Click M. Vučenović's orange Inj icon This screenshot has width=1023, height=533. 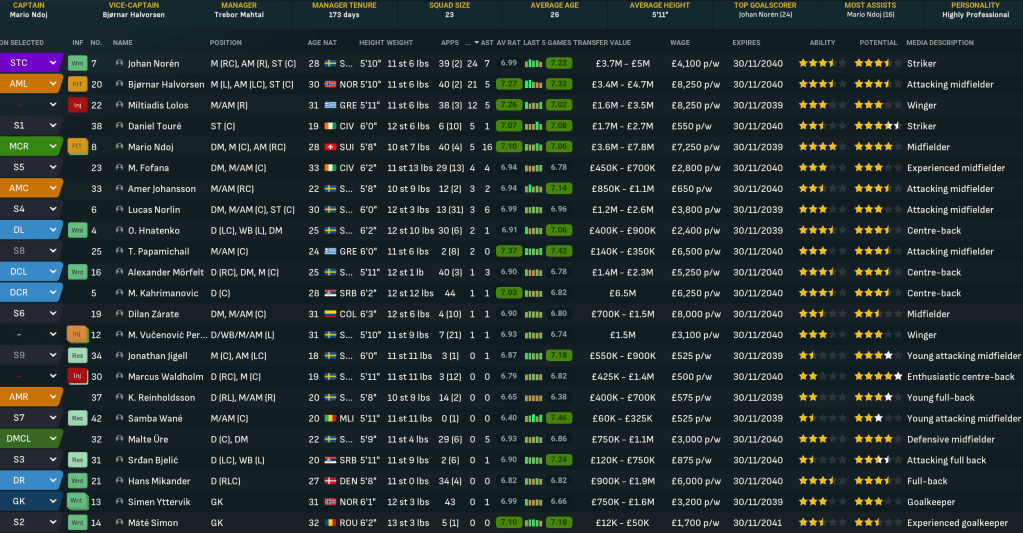[77, 335]
